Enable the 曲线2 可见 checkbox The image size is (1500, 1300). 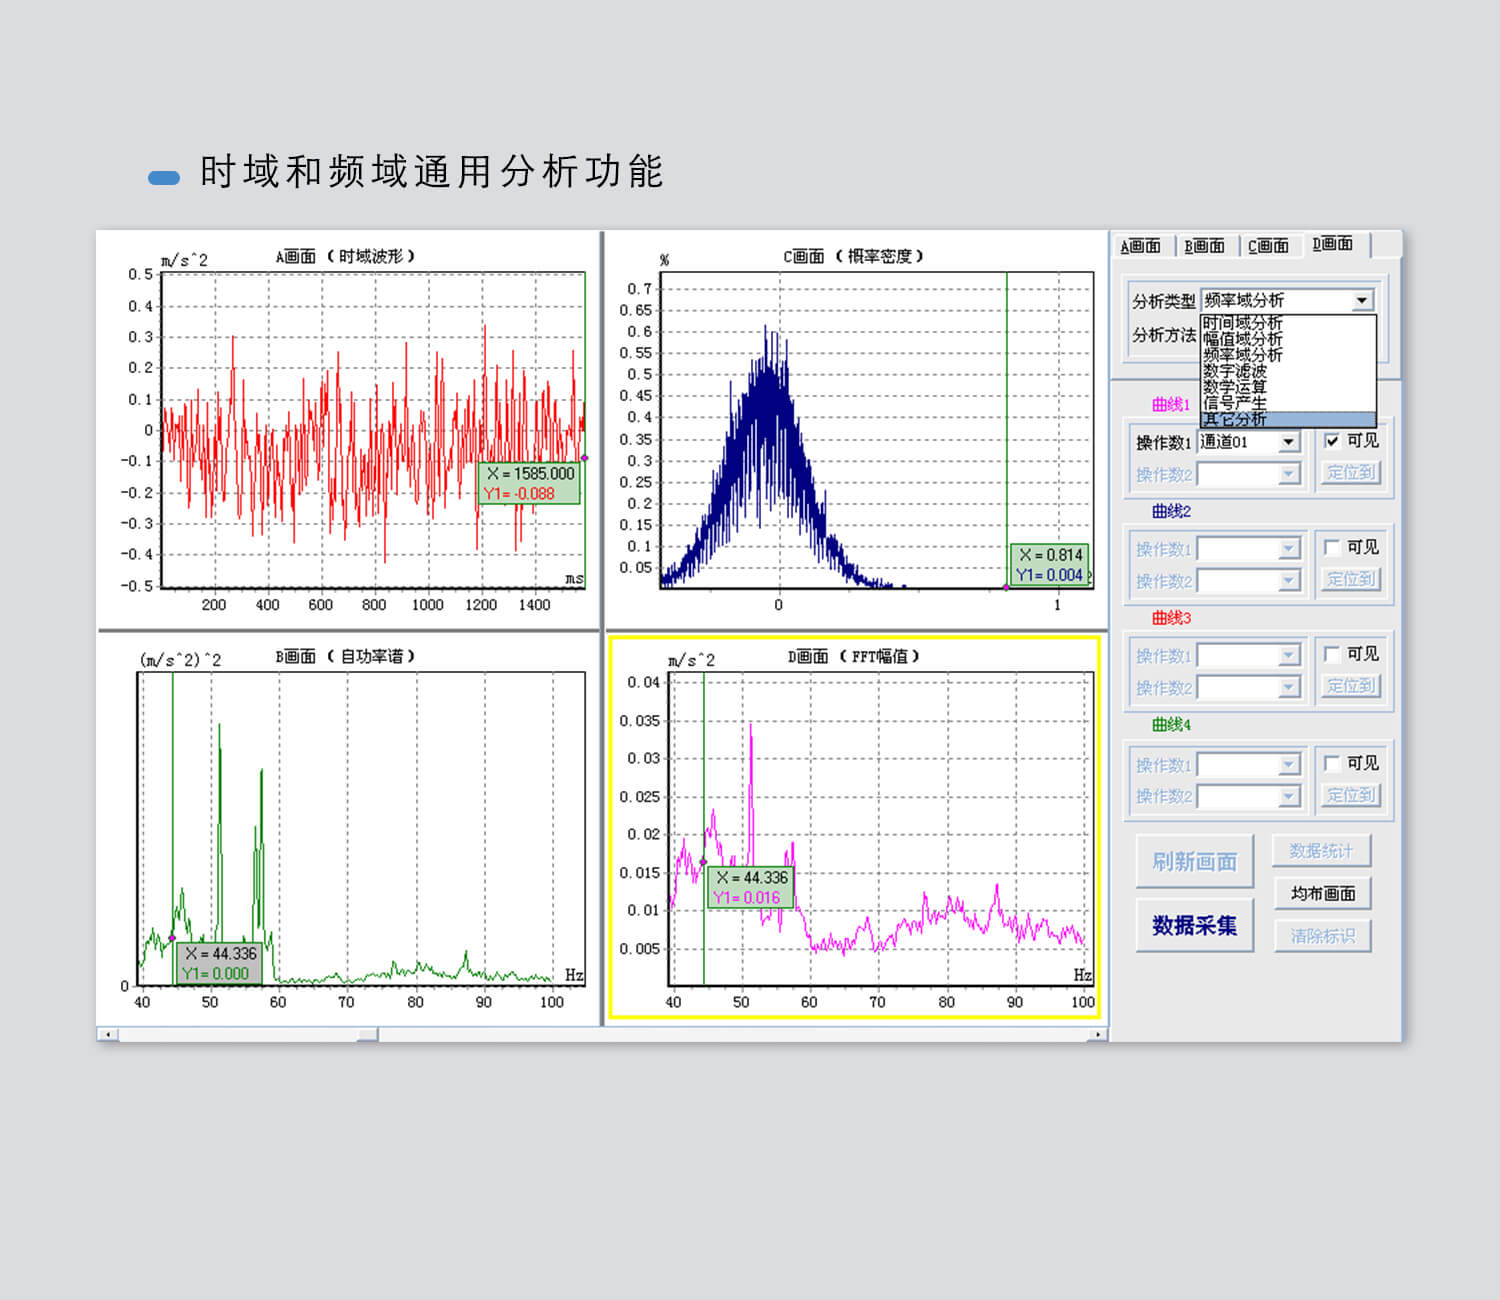(1332, 547)
